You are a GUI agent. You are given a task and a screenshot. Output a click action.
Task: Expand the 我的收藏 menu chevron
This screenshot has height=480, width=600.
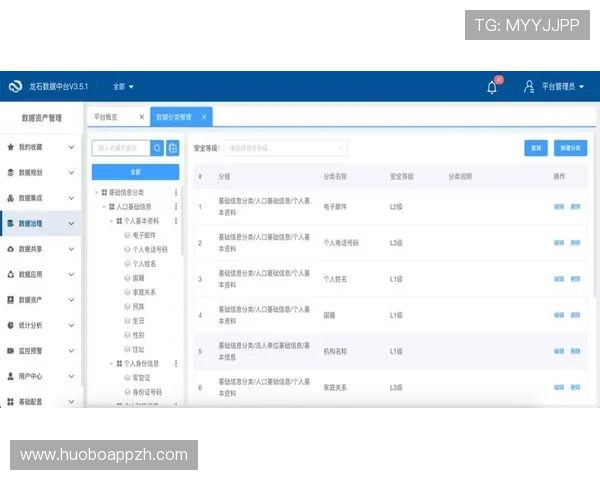[x=72, y=147]
